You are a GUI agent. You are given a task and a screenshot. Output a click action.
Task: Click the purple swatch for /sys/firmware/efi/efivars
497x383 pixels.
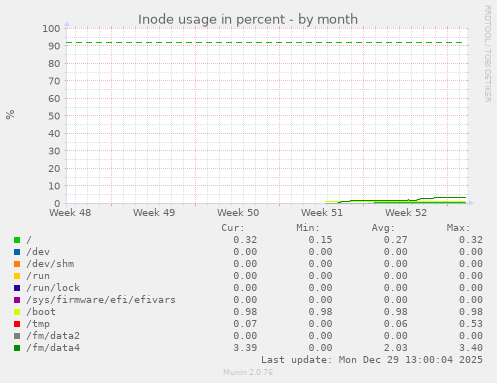(17, 300)
